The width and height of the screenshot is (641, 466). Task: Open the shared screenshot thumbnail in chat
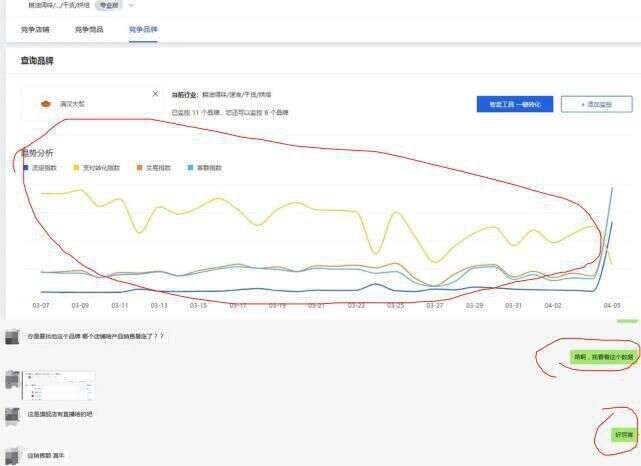click(59, 384)
